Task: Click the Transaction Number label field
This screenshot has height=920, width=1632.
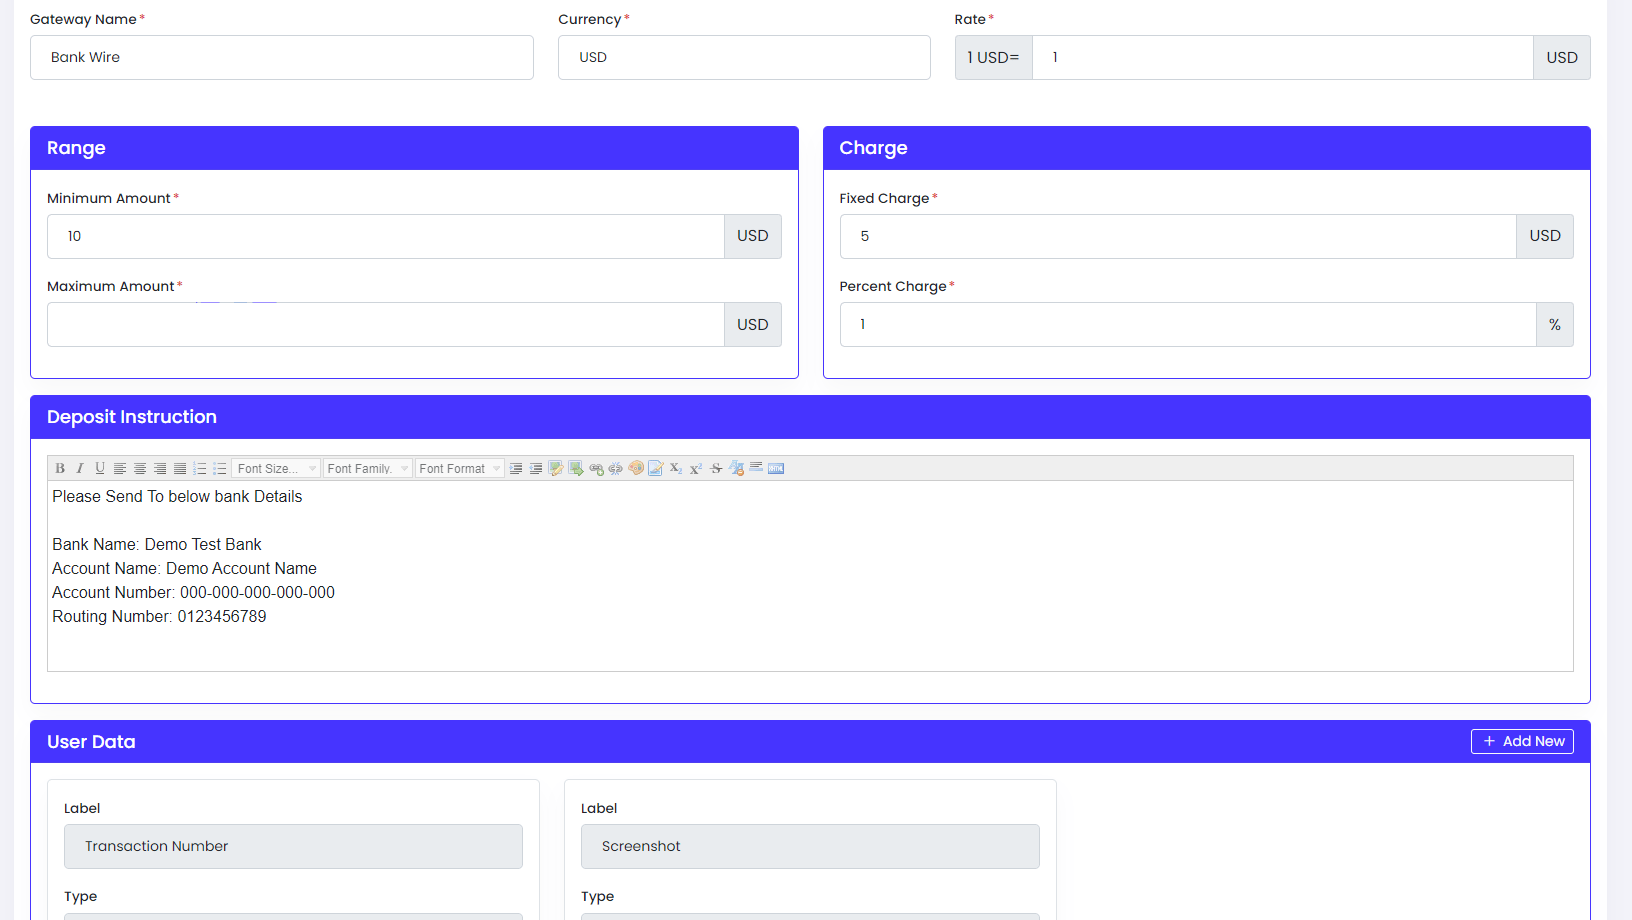Action: 293,846
